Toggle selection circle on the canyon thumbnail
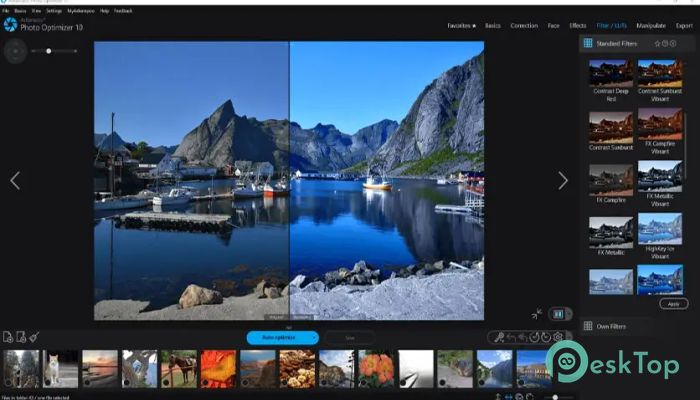Screen dimensions: 700x400 pos(245,383)
